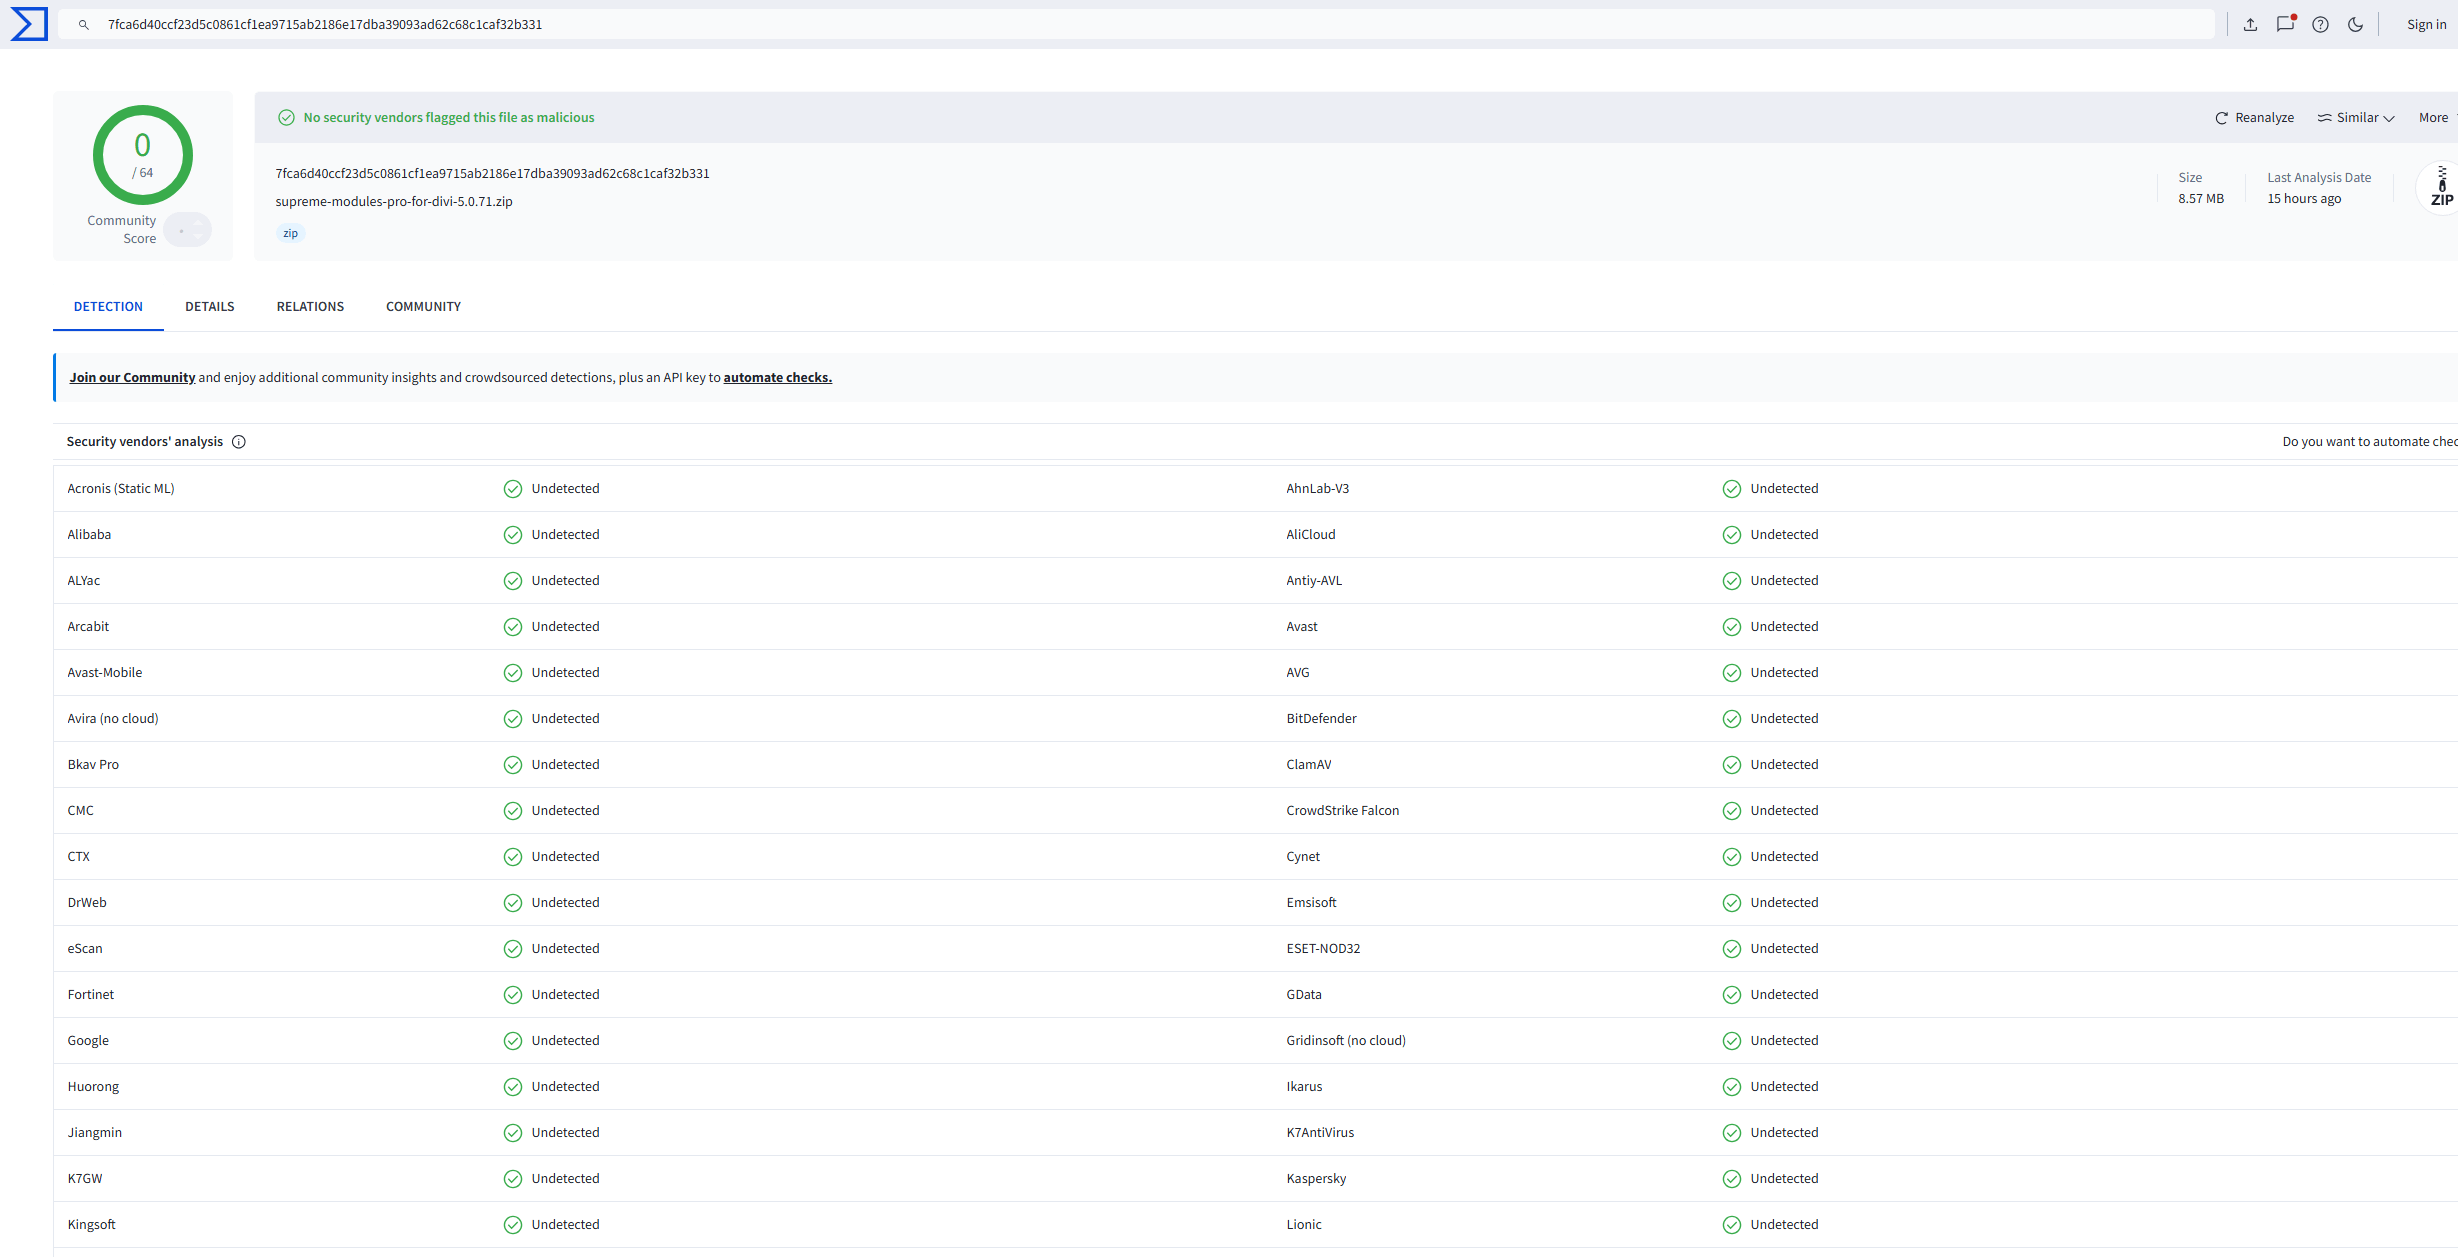Viewport: 2458px width, 1257px height.
Task: Click ESET-NOD32 undetected check icon
Action: [x=1732, y=949]
